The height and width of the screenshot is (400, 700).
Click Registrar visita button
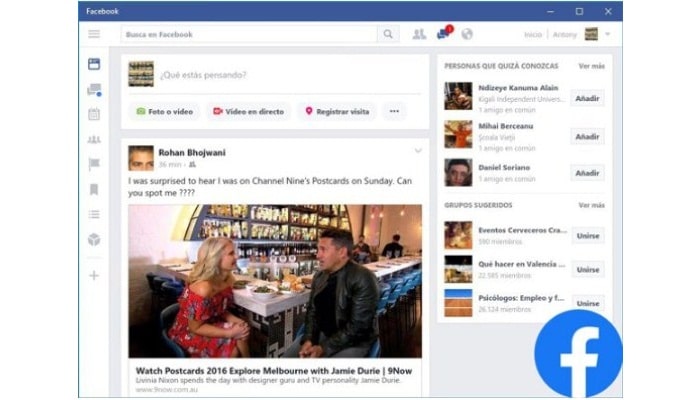pyautogui.click(x=337, y=112)
